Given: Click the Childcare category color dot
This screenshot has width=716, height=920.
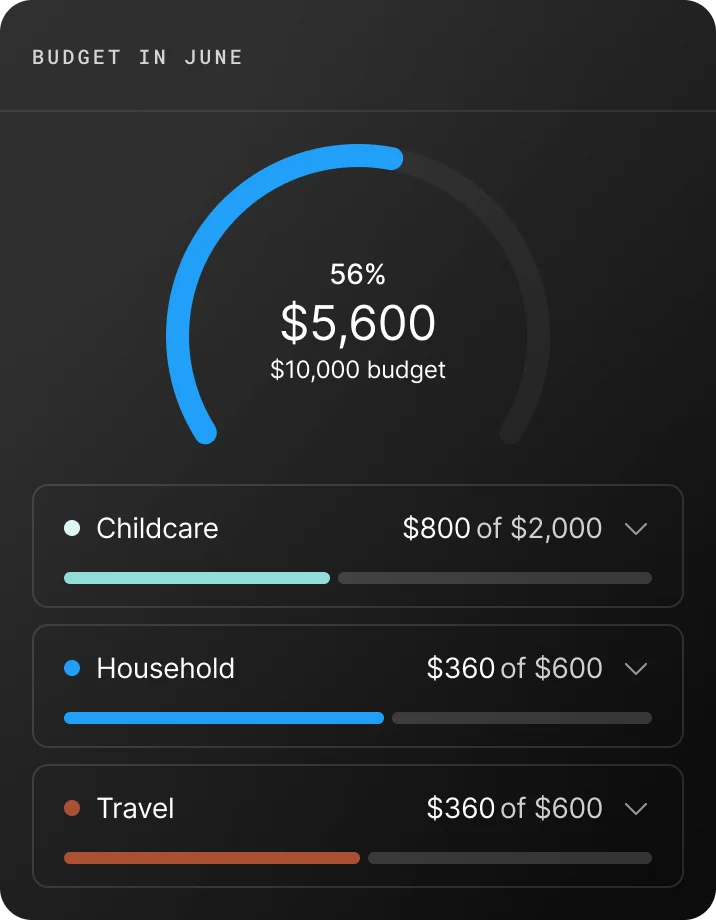Looking at the screenshot, I should (x=71, y=528).
